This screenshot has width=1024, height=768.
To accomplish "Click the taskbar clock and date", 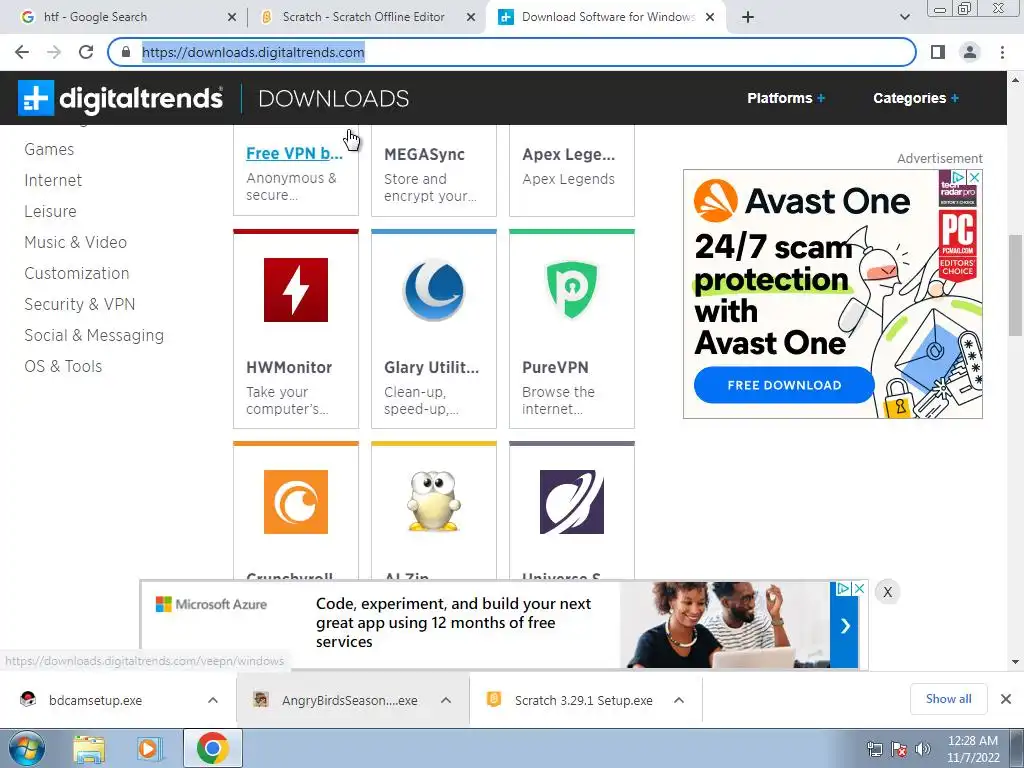I will pyautogui.click(x=973, y=749).
